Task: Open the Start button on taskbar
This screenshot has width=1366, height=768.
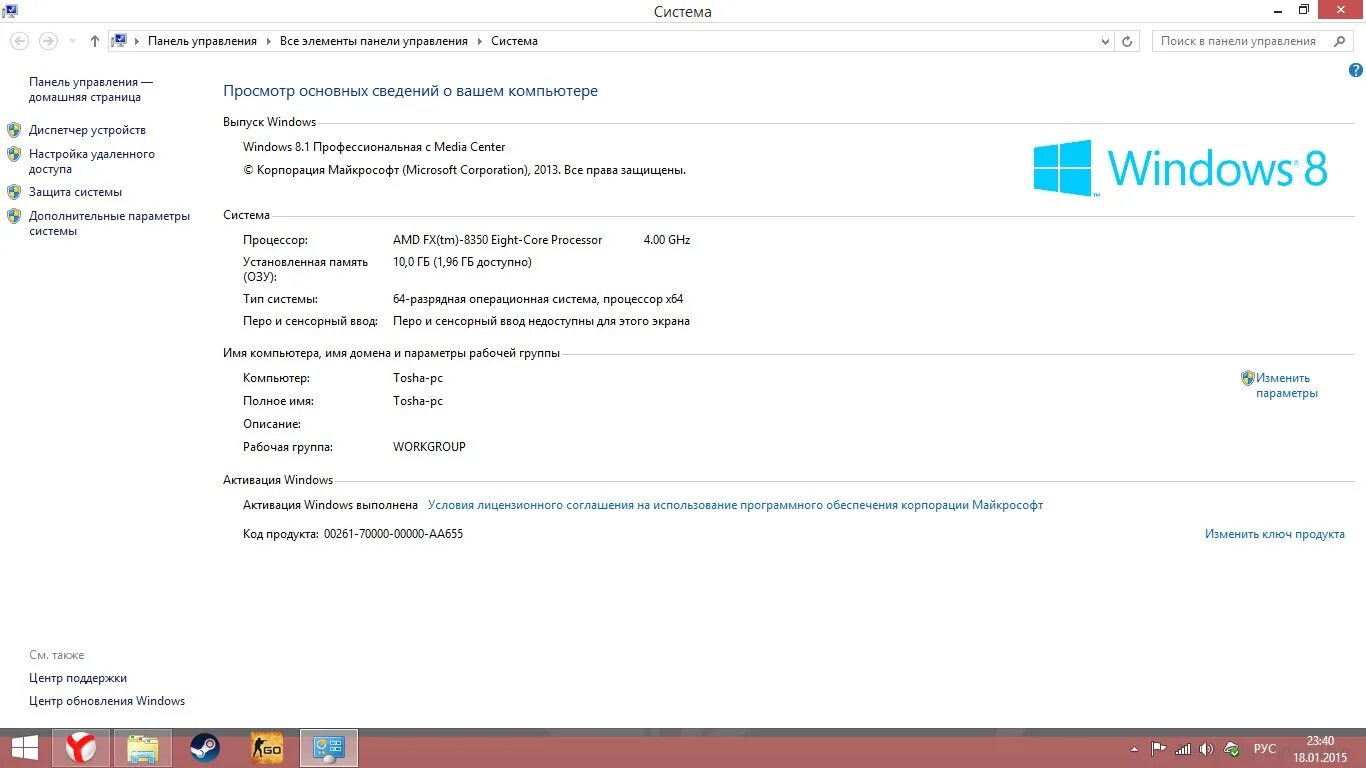Action: 24,748
